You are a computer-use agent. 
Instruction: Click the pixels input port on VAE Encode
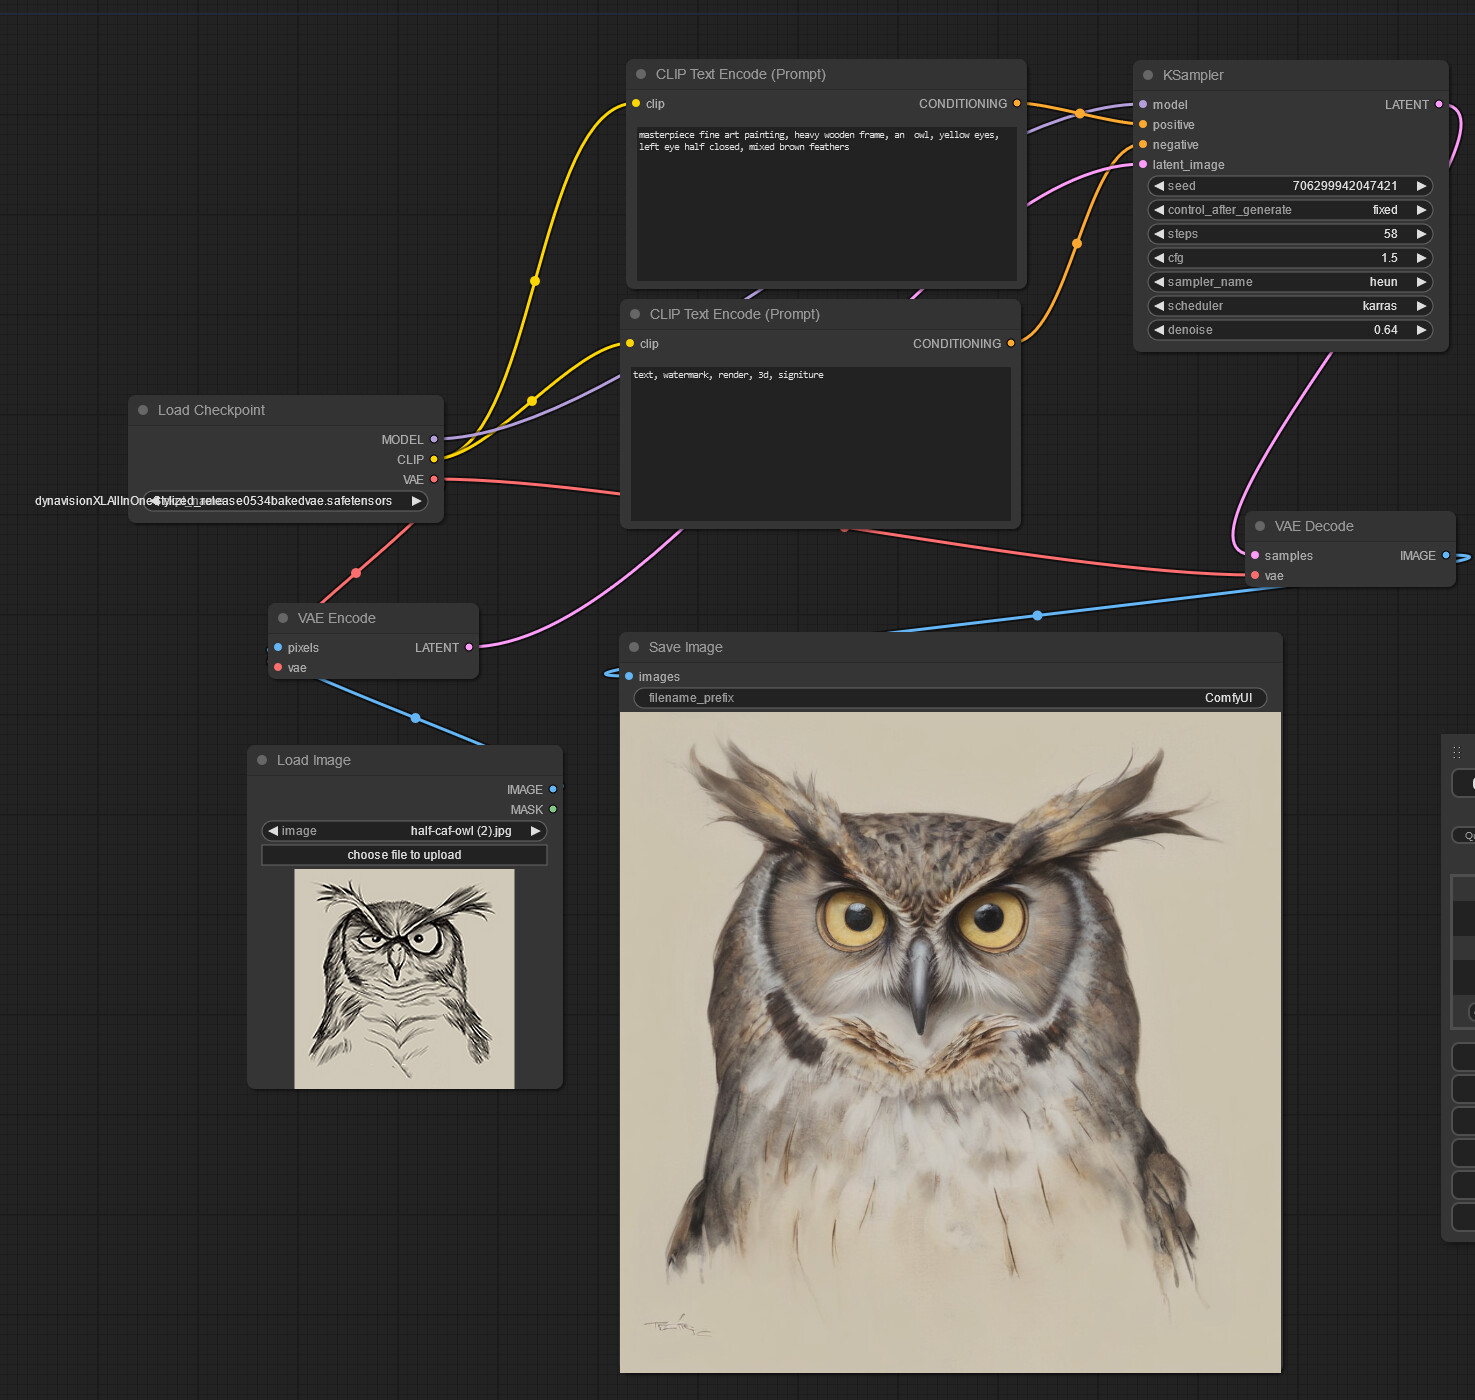(x=278, y=647)
